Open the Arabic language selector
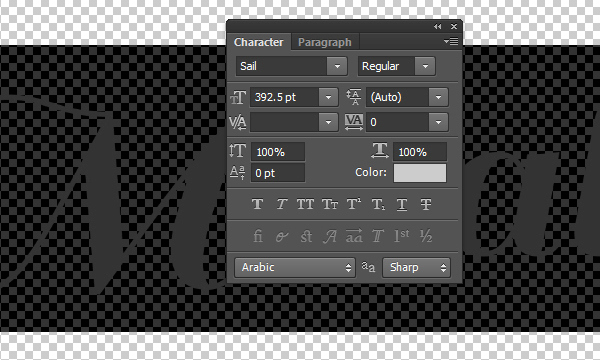Viewport: 600px width, 360px height. pos(295,267)
